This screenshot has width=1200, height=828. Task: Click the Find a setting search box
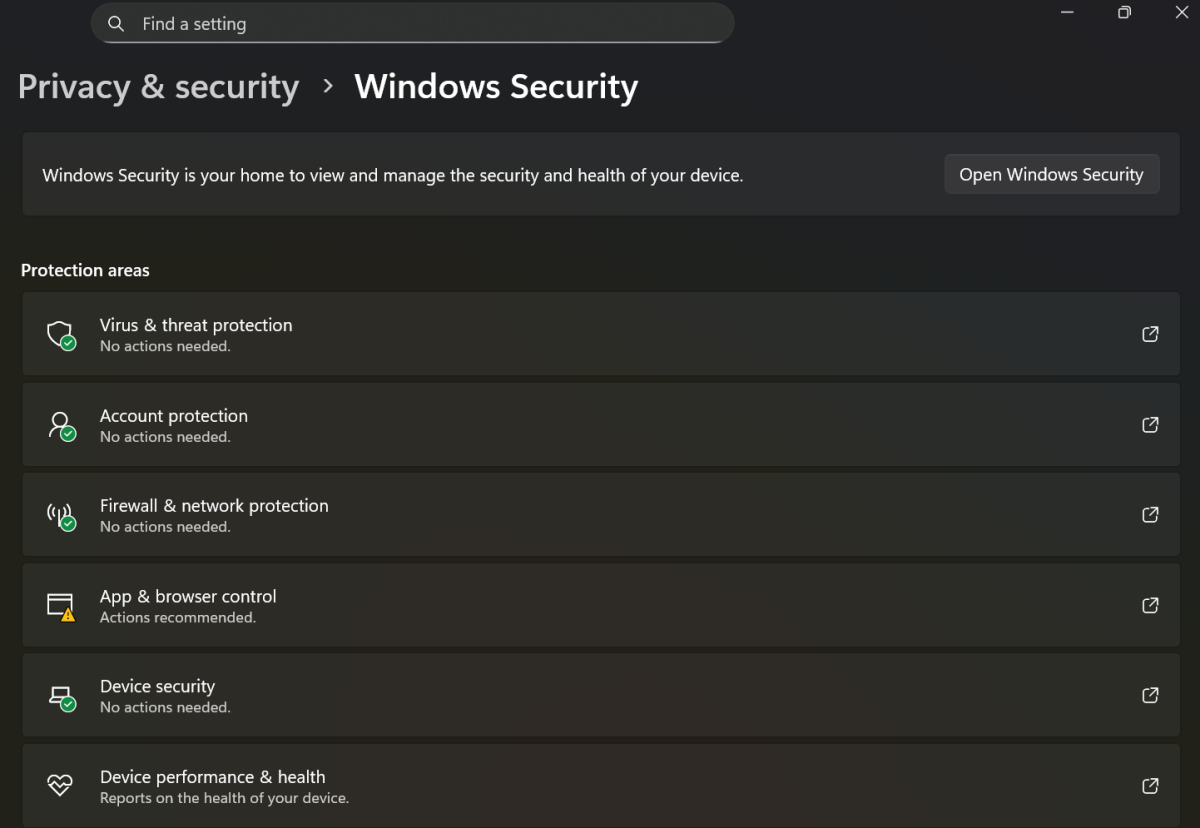coord(413,23)
